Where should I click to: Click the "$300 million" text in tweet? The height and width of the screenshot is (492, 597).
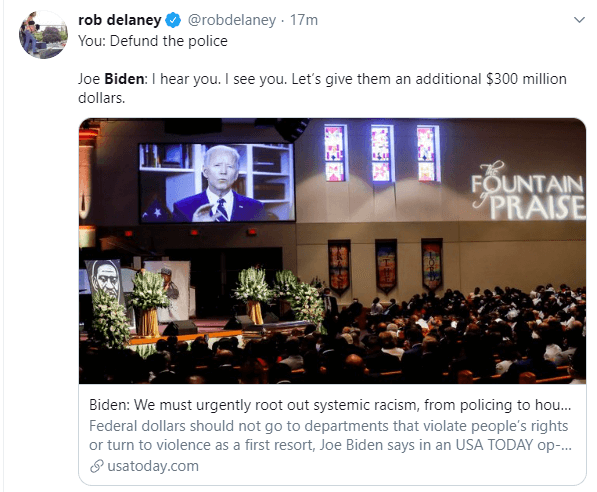(526, 79)
